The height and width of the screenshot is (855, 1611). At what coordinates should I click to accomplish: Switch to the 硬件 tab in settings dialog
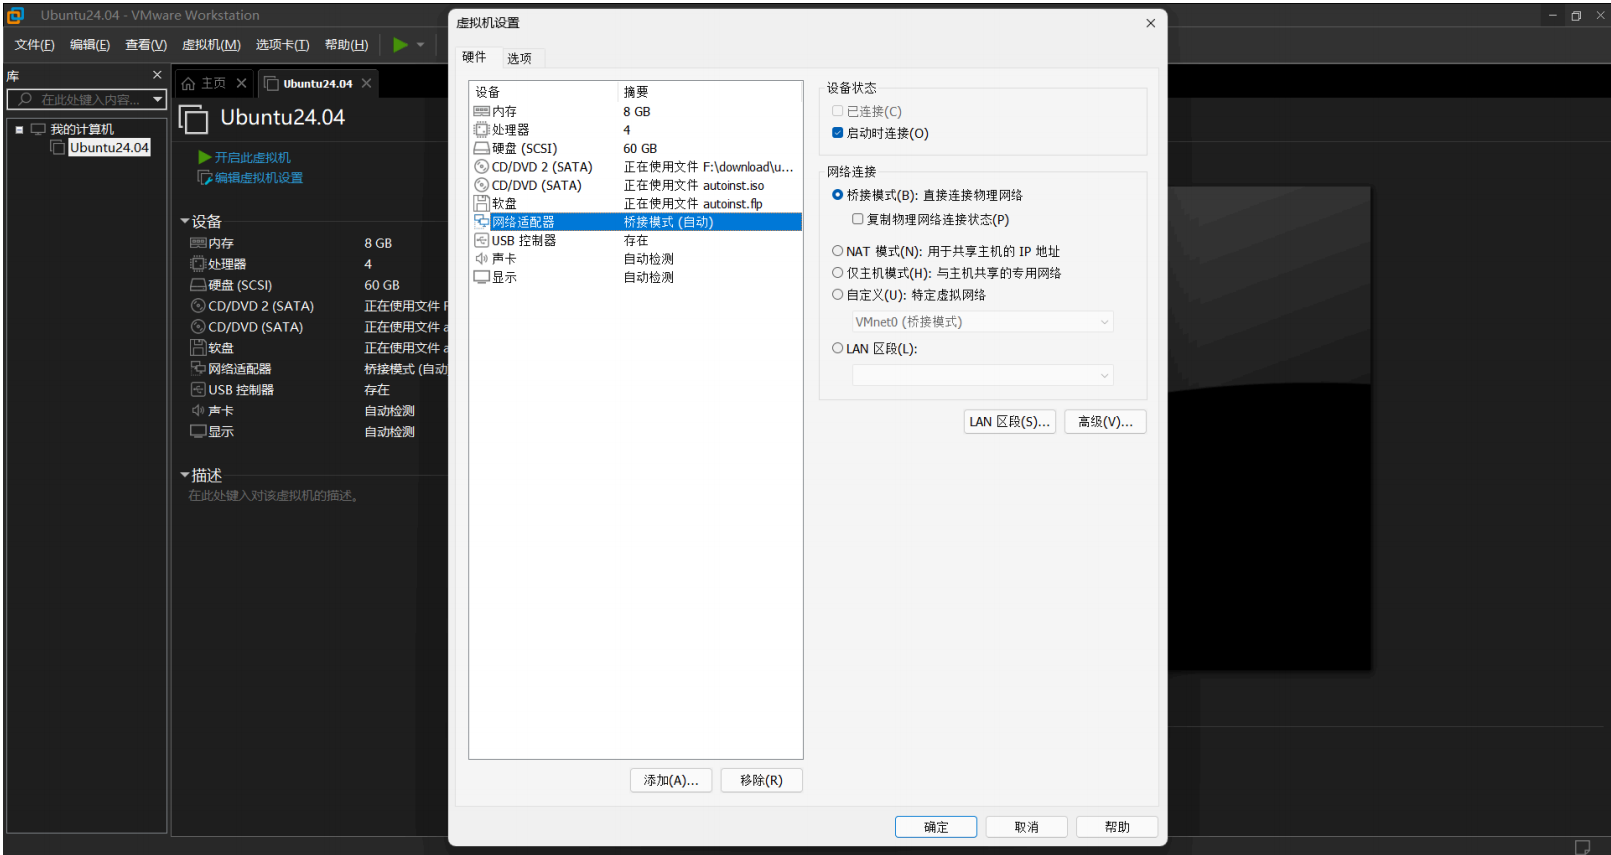[475, 57]
